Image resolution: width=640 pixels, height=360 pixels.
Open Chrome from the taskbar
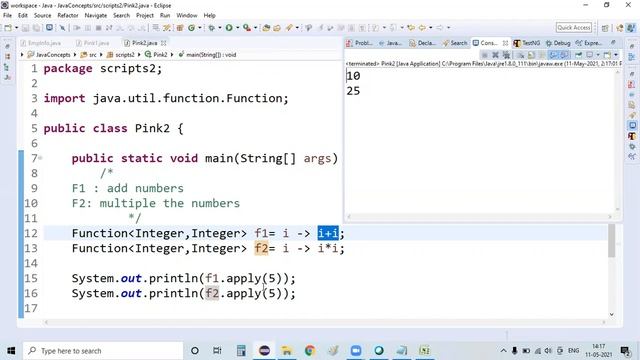pyautogui.click(x=310, y=351)
